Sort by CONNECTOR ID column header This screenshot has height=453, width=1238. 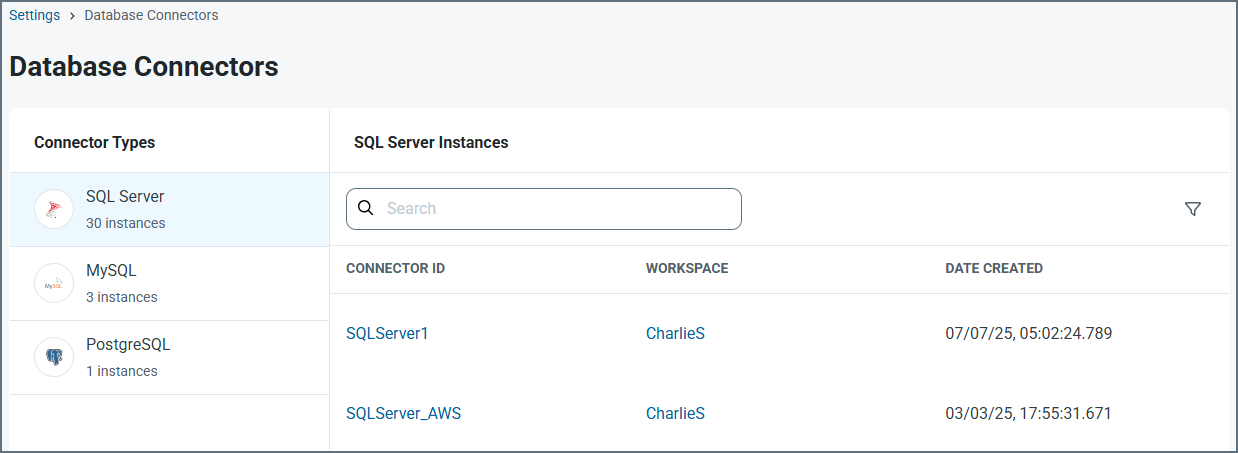[x=395, y=269]
